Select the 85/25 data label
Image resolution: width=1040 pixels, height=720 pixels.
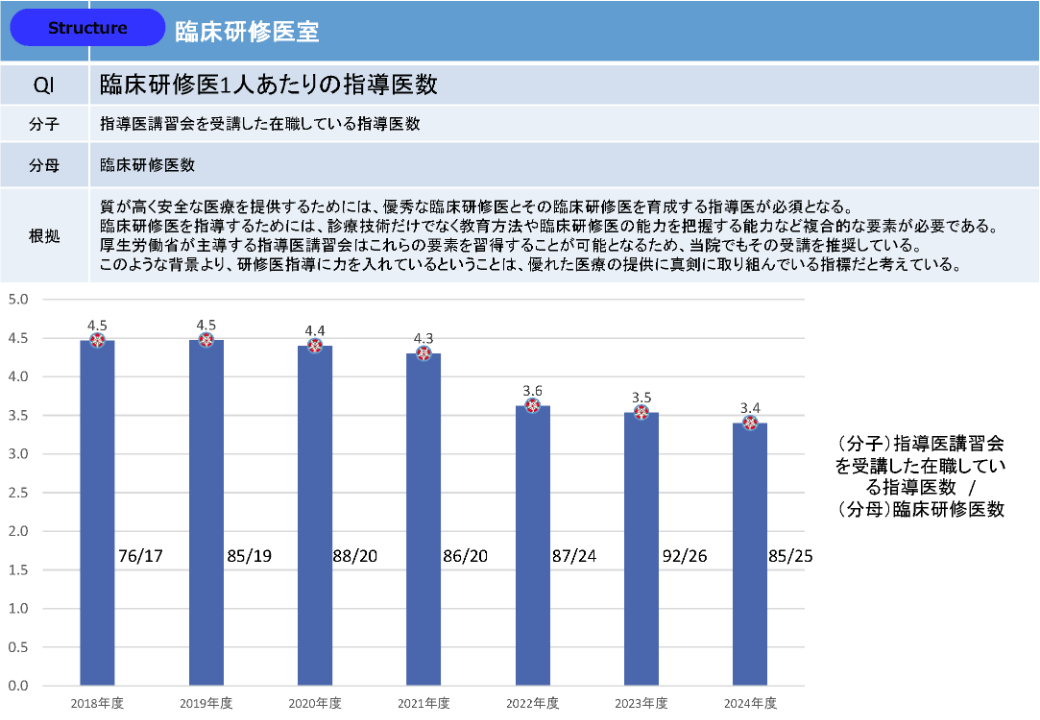790,555
